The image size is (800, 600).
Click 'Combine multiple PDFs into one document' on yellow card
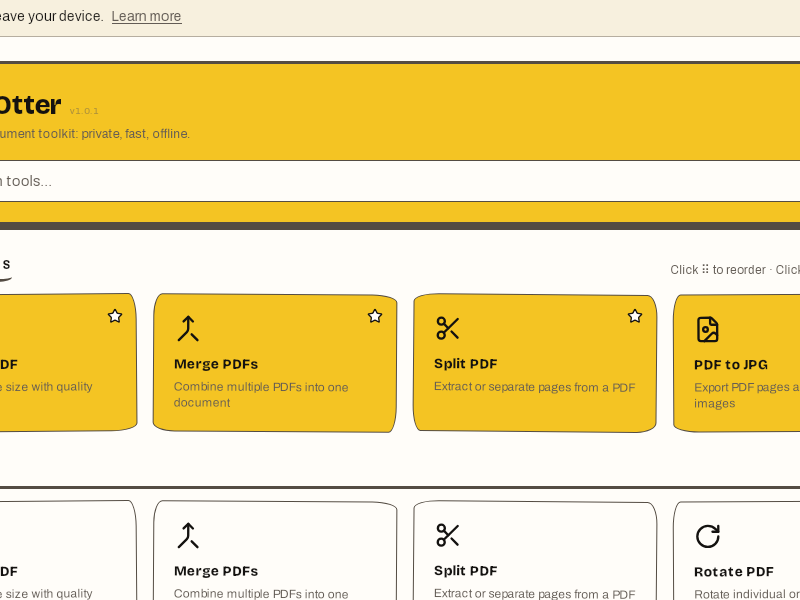point(261,395)
